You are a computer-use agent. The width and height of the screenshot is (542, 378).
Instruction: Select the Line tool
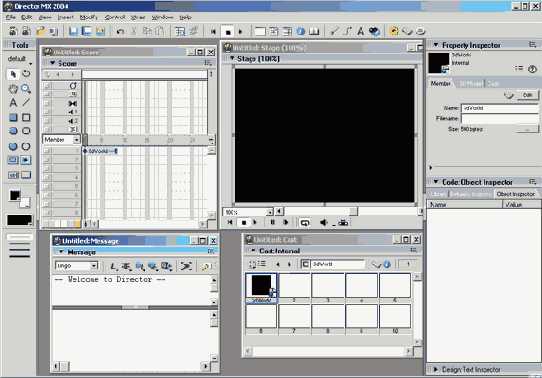26,102
